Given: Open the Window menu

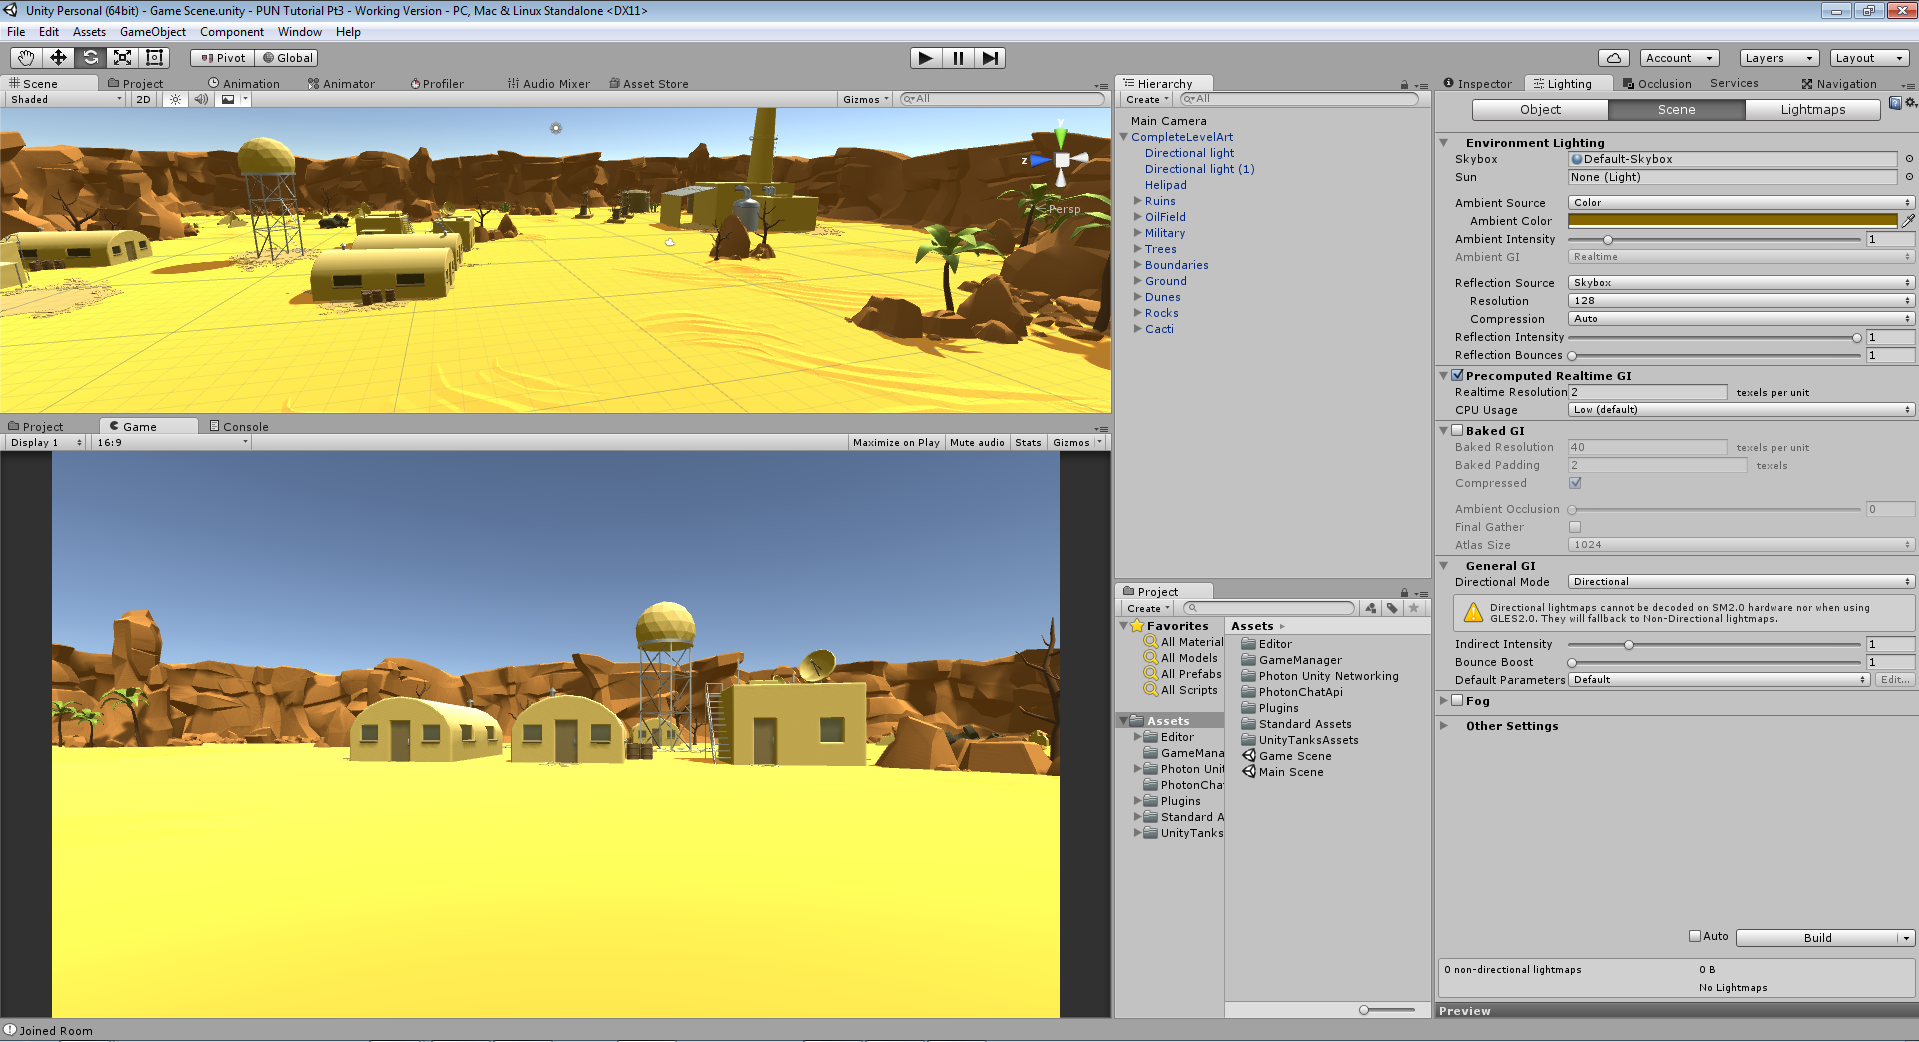Looking at the screenshot, I should coord(300,32).
